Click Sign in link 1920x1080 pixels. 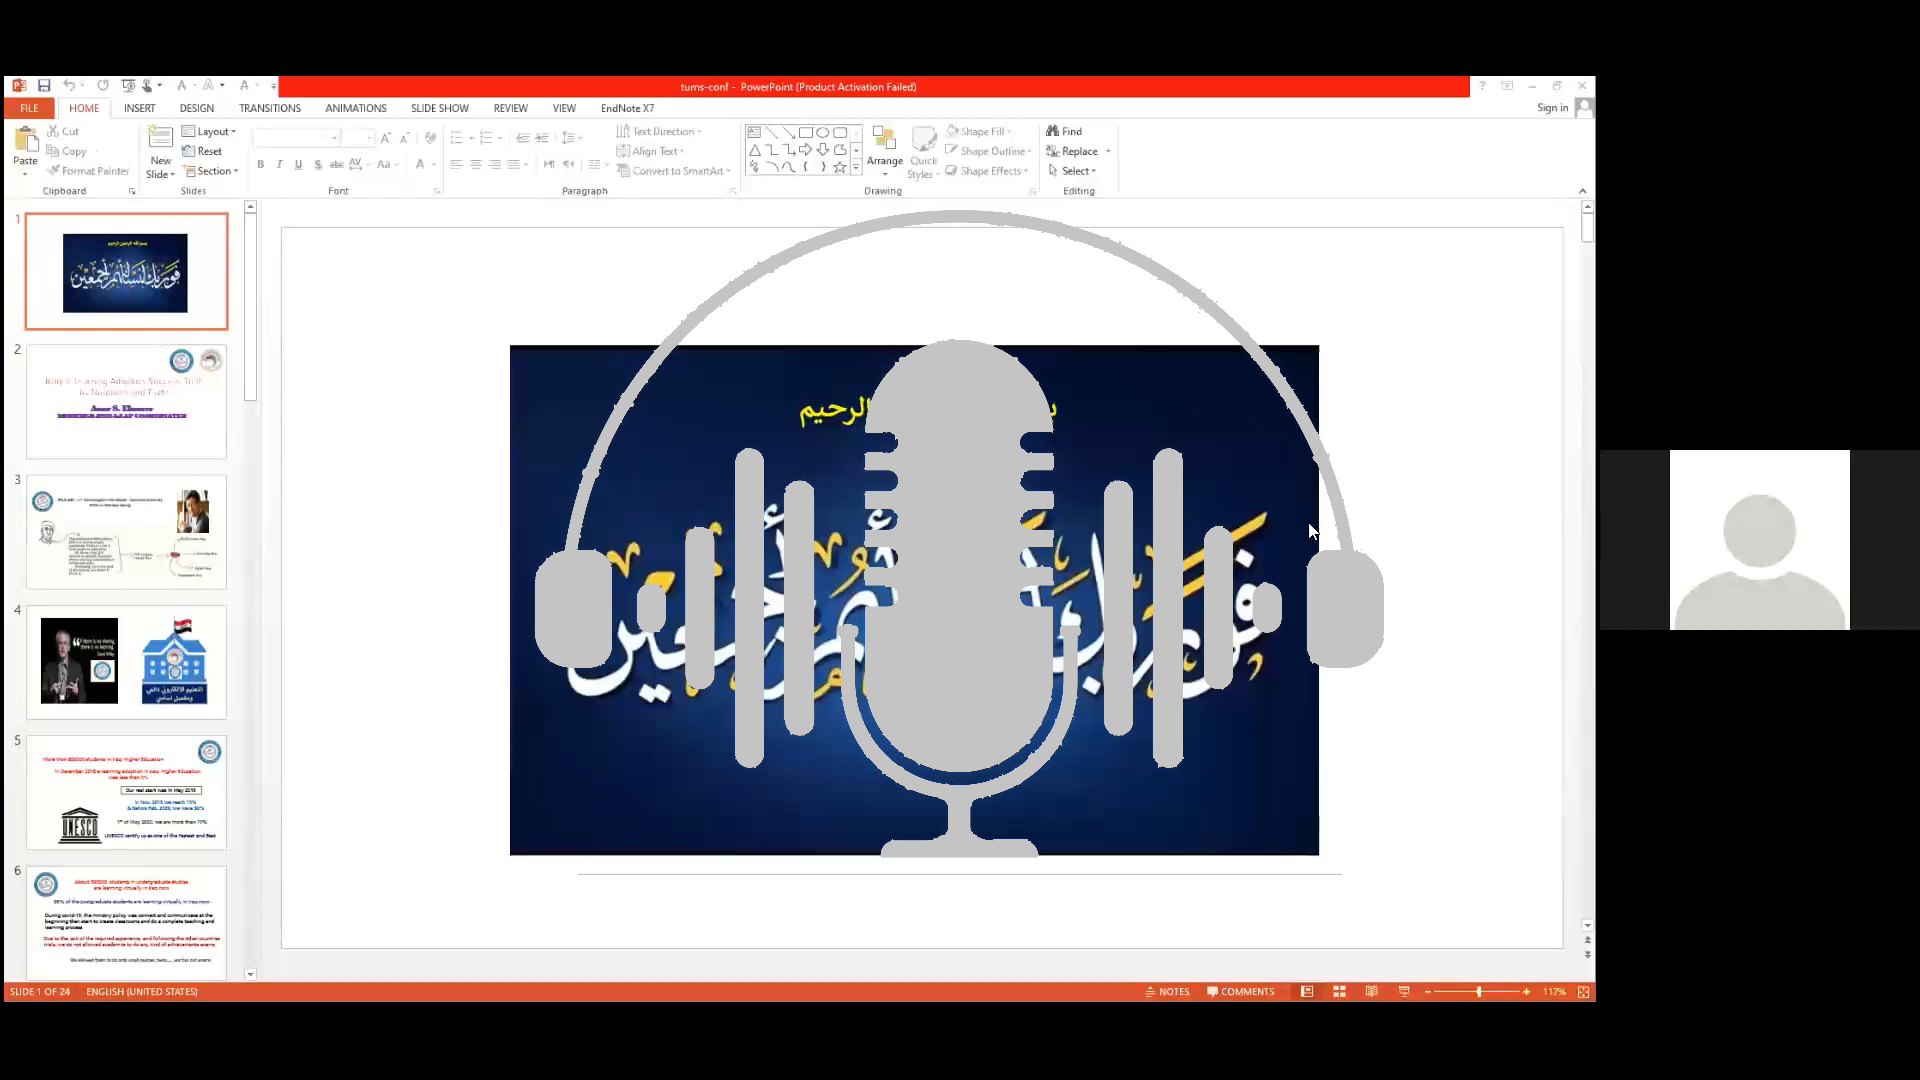click(x=1552, y=108)
